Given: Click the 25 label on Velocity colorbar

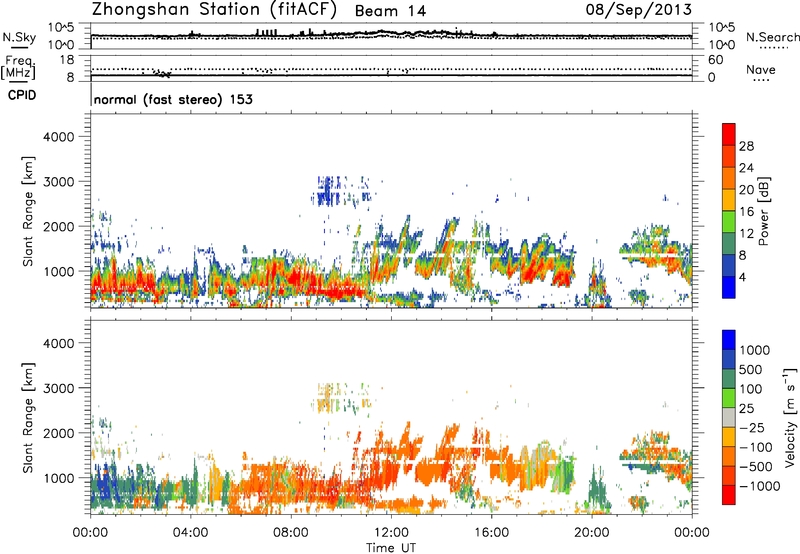Looking at the screenshot, I should click(746, 409).
